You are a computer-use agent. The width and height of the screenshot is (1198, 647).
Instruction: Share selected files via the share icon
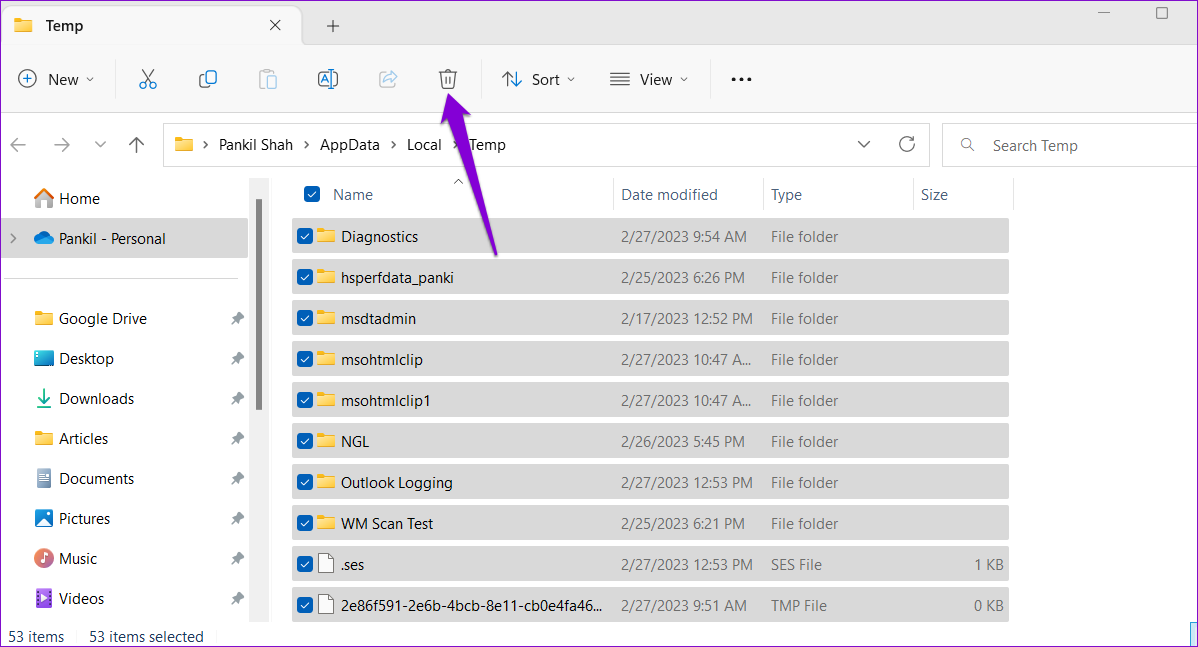(x=387, y=78)
